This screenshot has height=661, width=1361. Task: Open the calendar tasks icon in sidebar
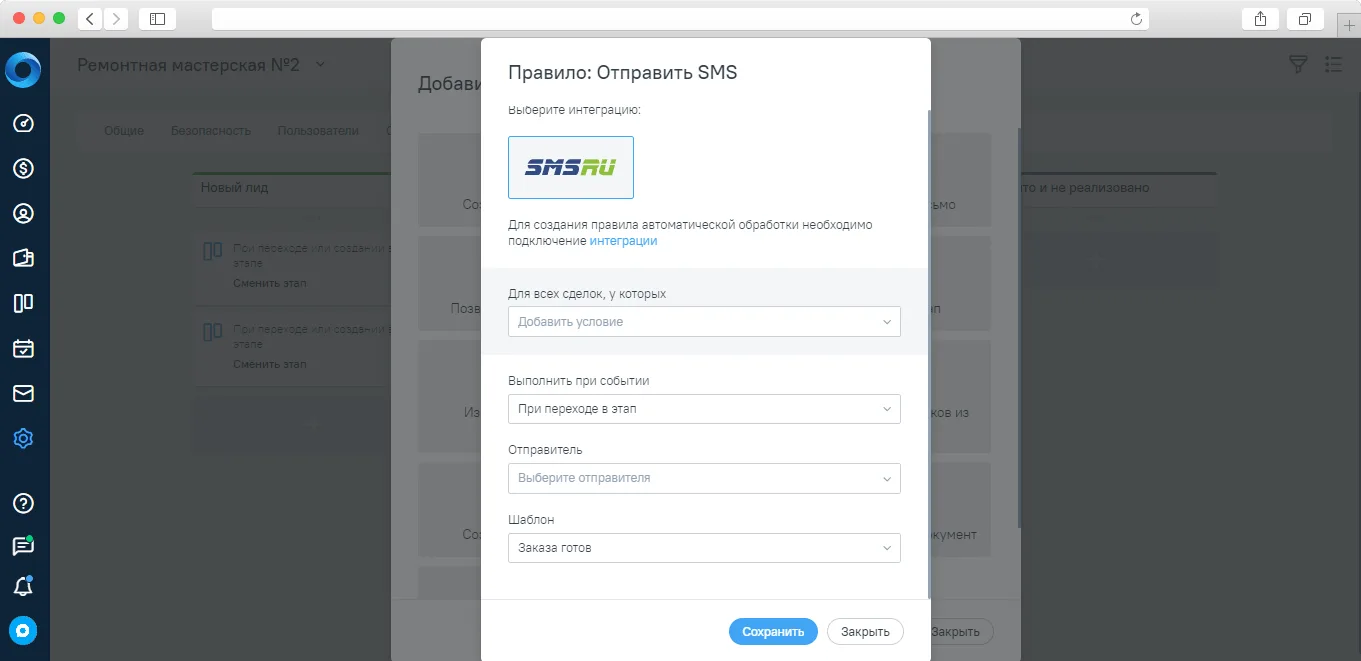coord(23,348)
